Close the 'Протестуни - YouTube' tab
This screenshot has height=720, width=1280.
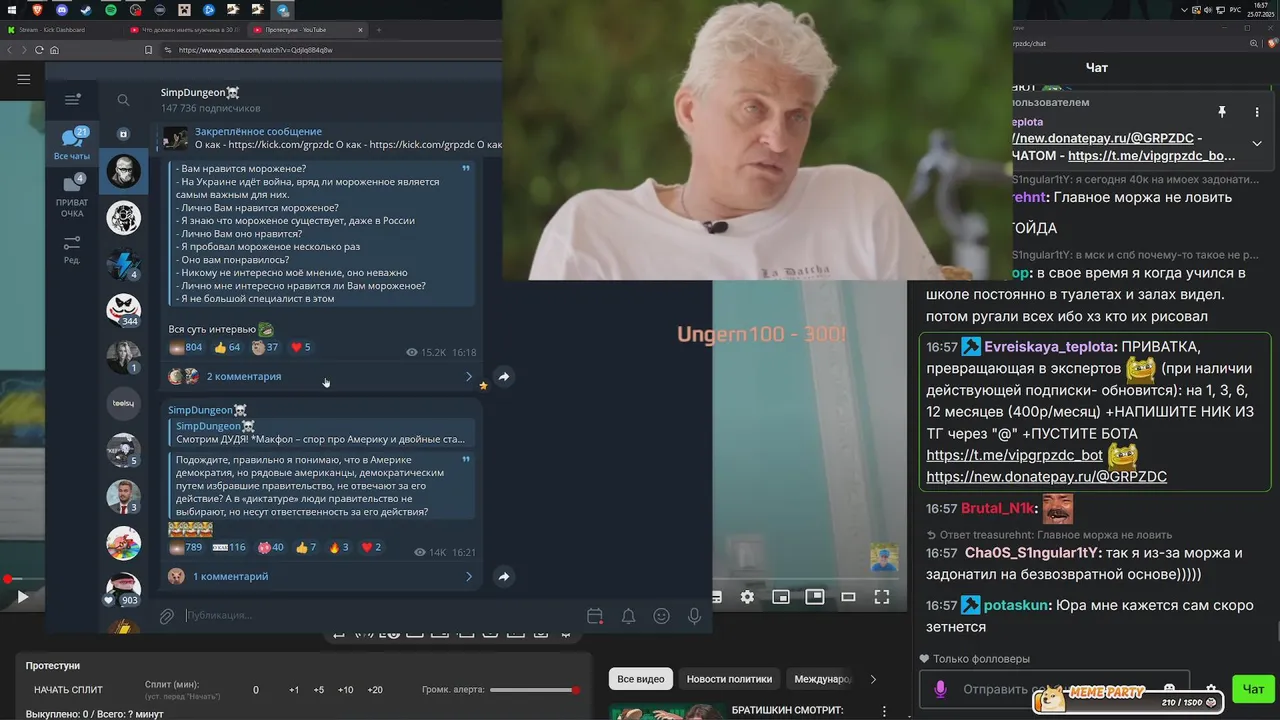pos(359,30)
